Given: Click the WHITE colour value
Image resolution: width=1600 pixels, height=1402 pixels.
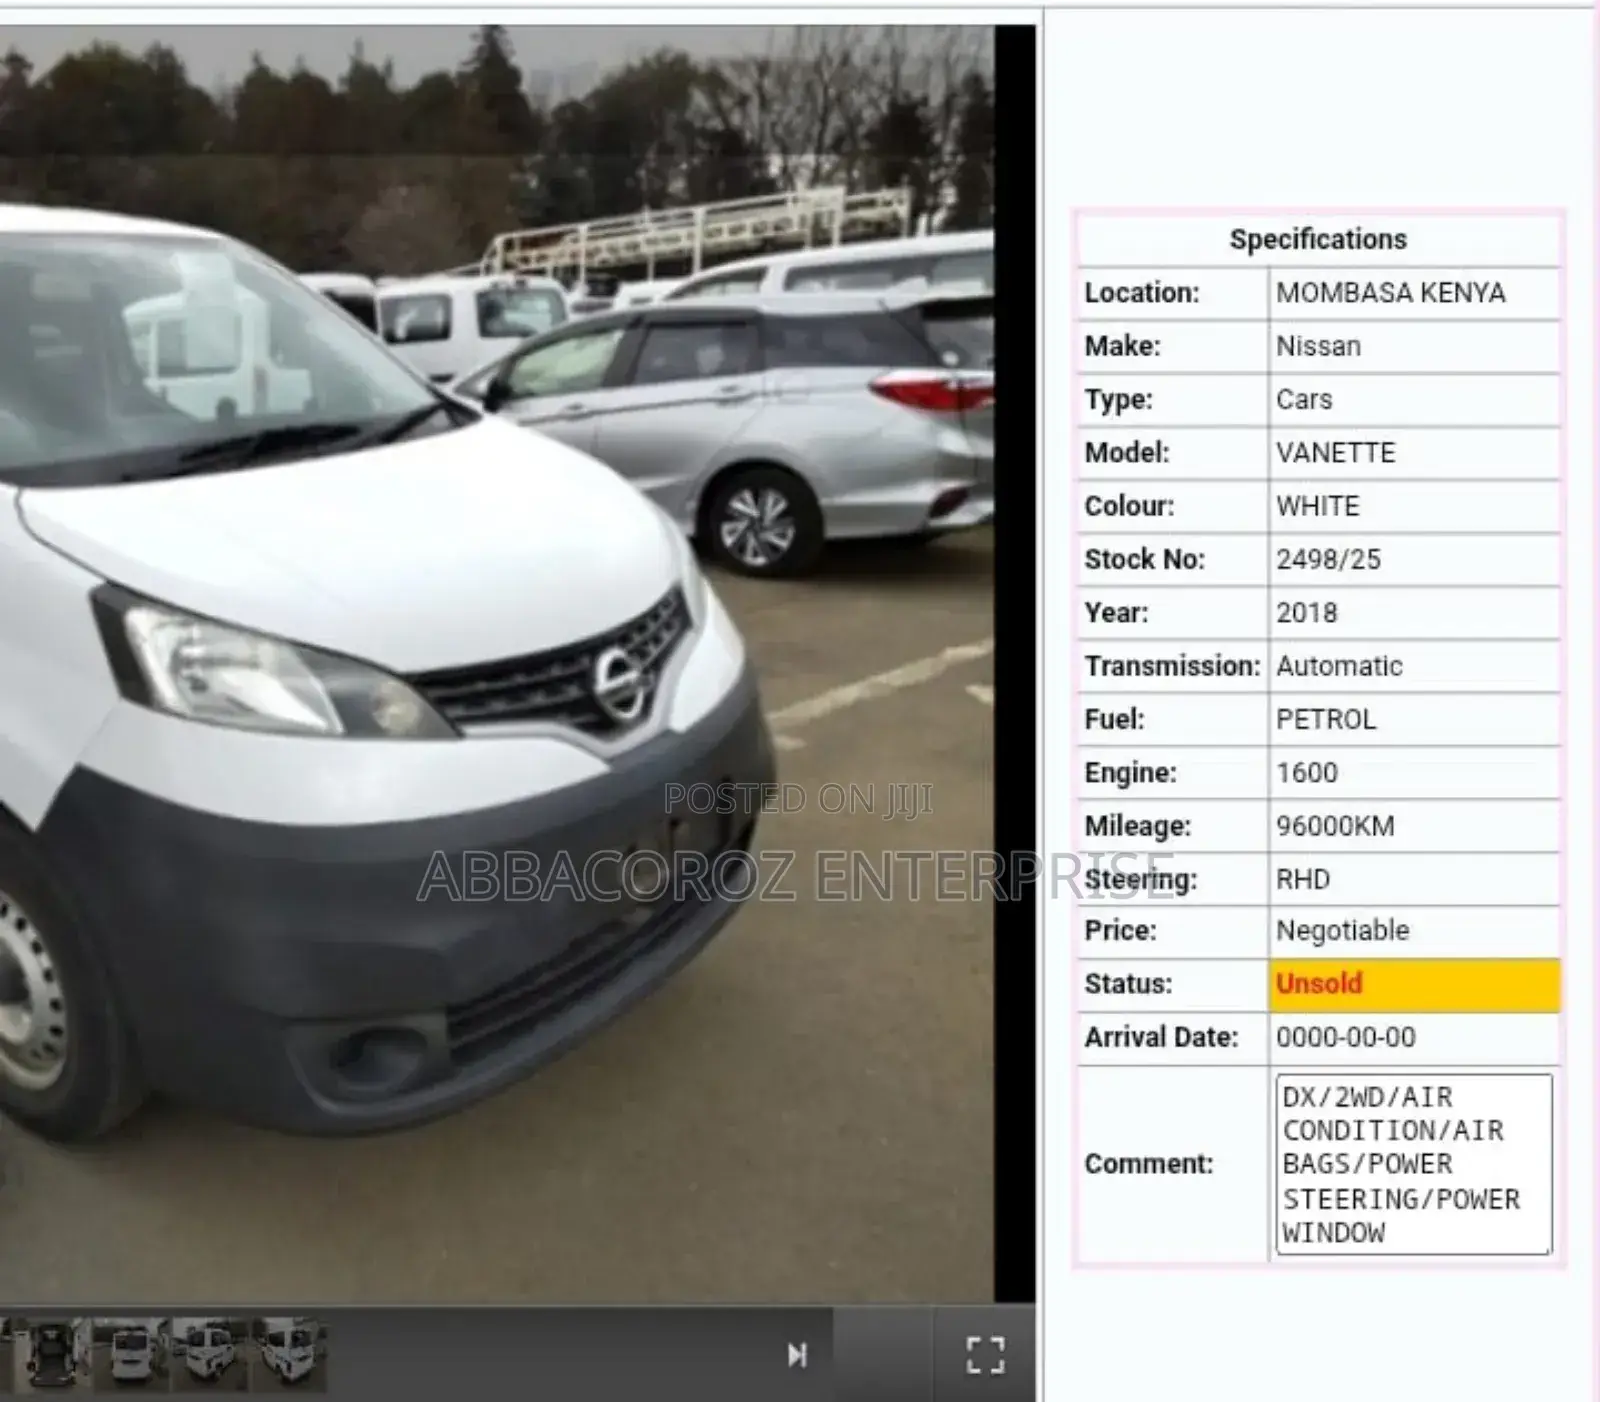Looking at the screenshot, I should click(1317, 506).
